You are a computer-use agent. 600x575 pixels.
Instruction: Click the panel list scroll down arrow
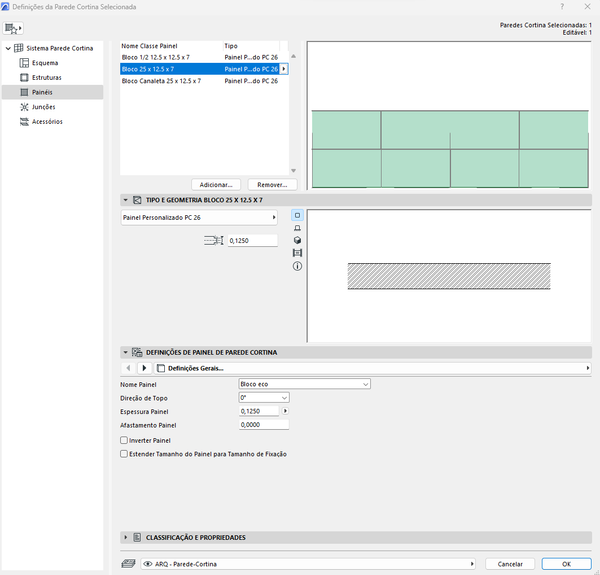click(293, 171)
